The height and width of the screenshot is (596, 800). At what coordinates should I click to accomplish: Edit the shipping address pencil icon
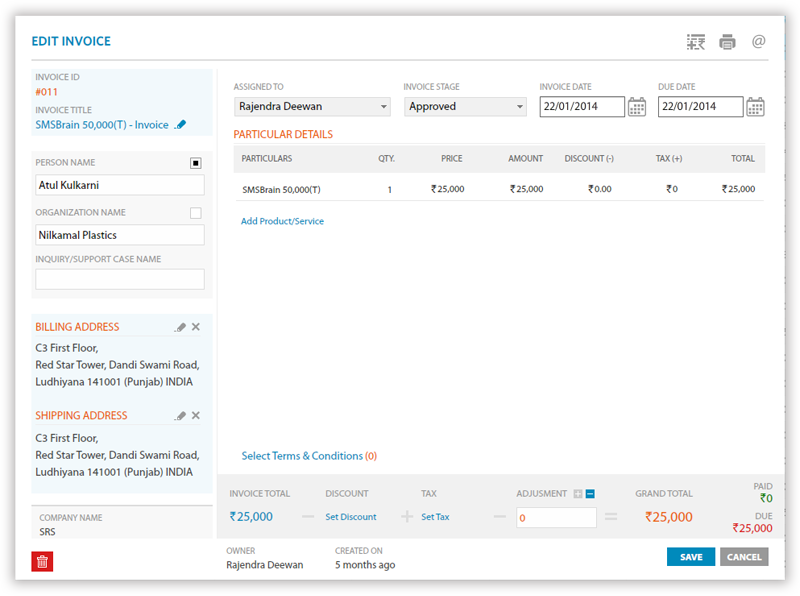(180, 416)
